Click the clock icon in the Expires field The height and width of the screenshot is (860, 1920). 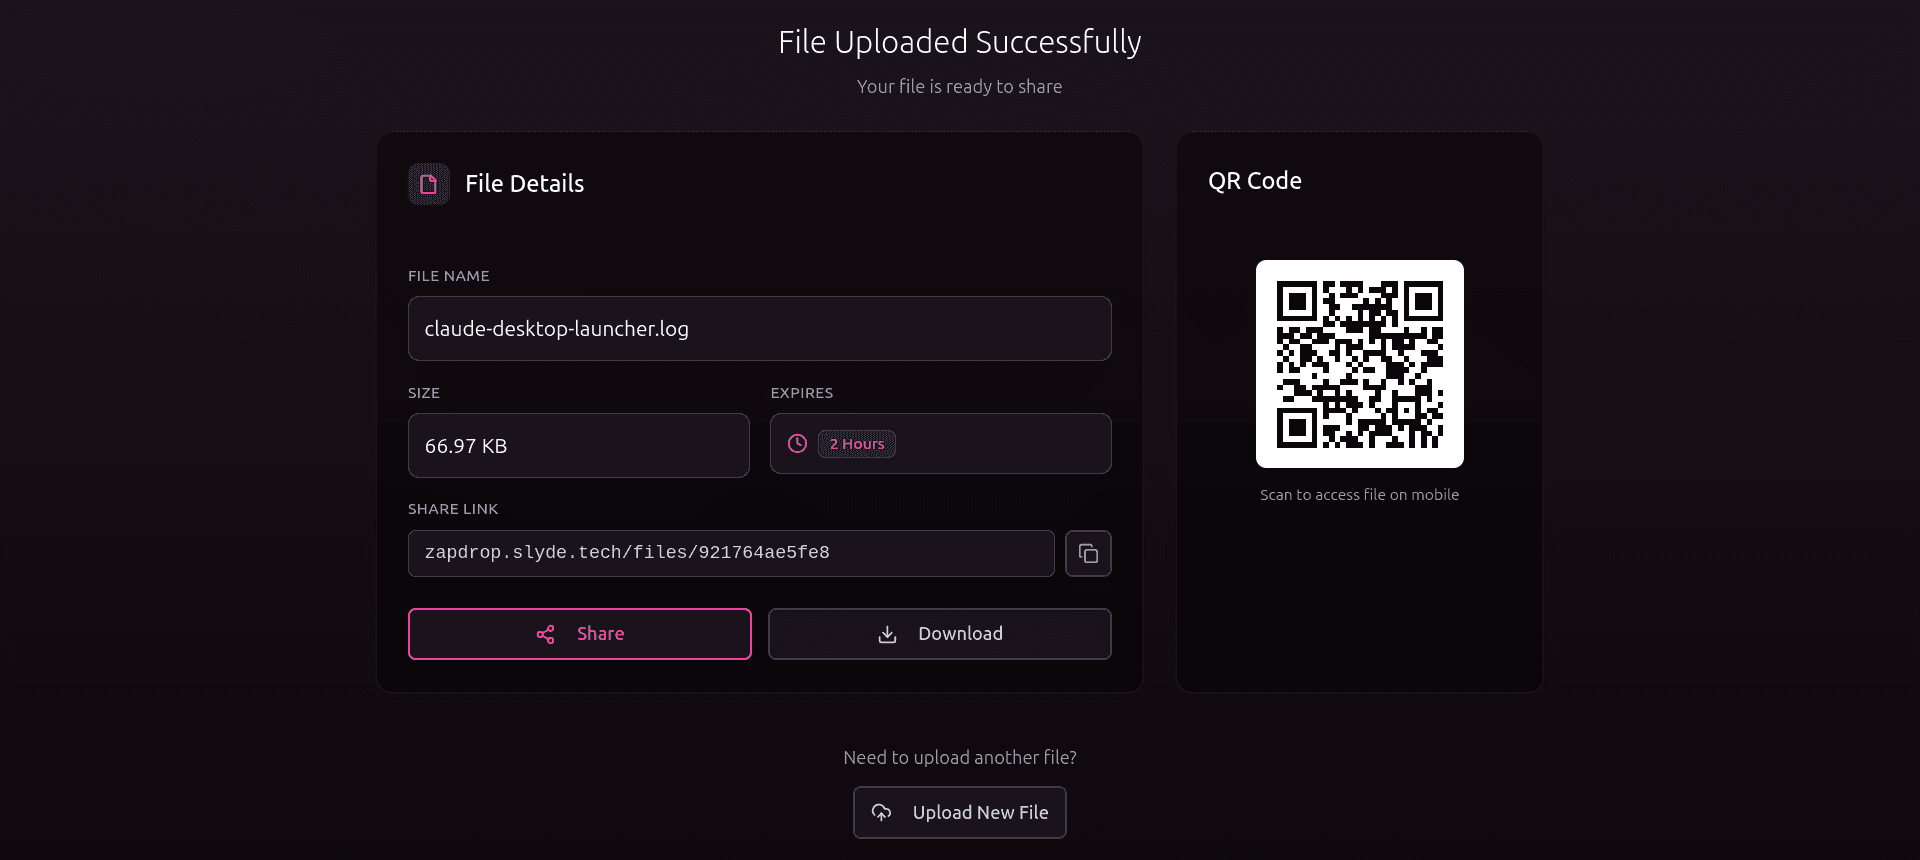[796, 443]
